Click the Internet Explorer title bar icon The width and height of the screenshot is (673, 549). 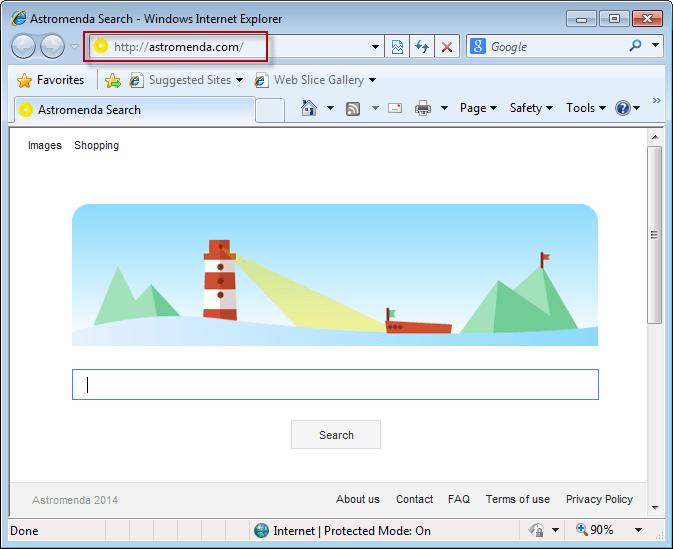coord(19,18)
